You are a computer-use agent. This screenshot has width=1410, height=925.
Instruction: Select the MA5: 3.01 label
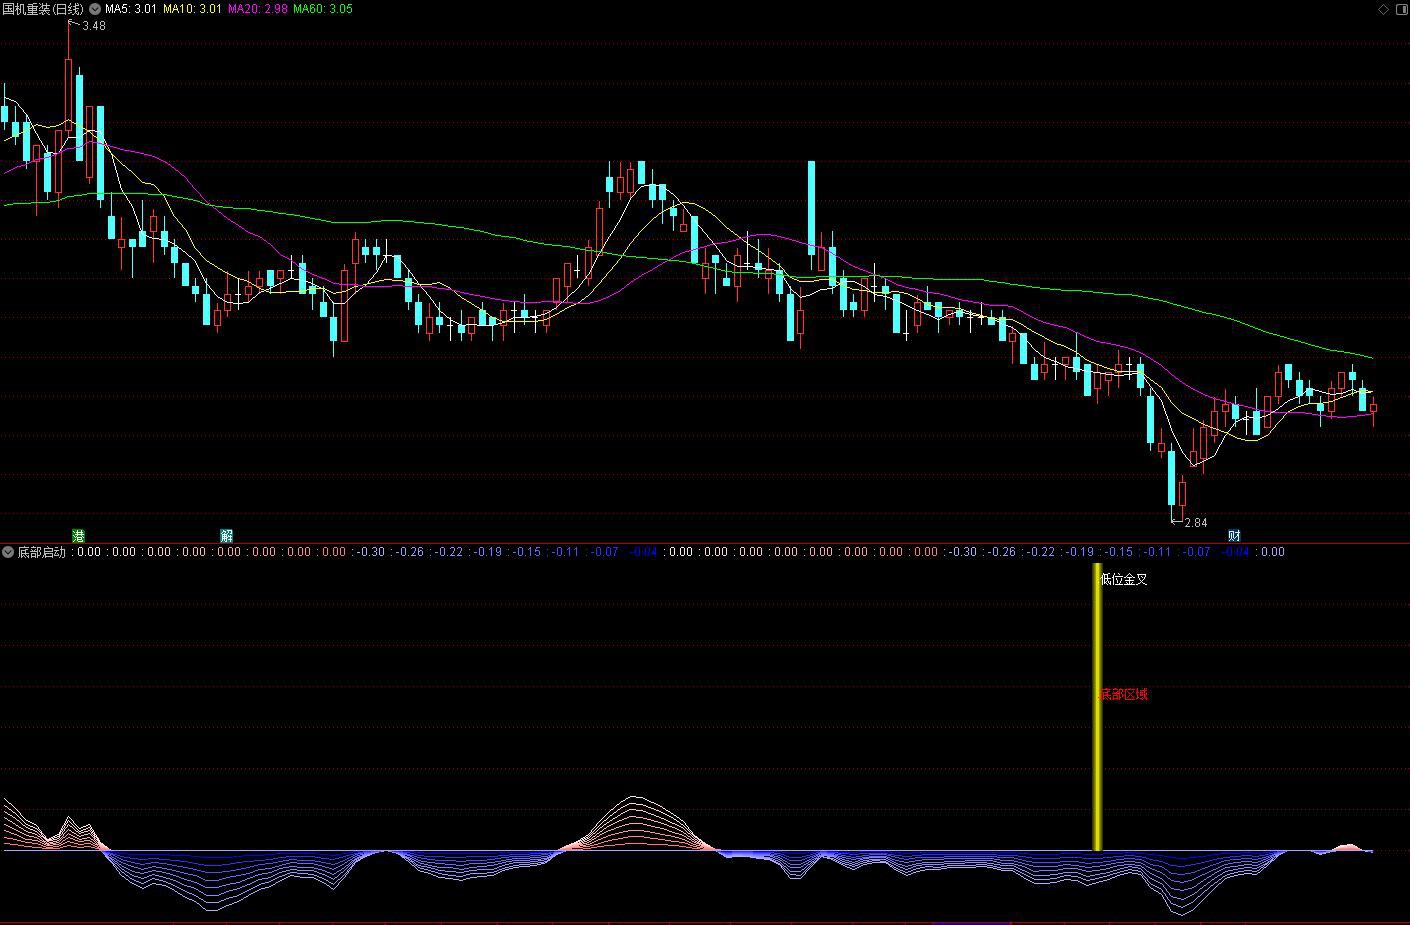click(x=131, y=9)
